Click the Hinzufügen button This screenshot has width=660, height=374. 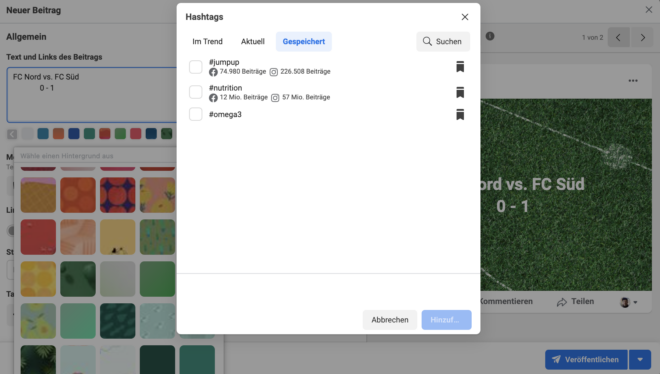(446, 320)
